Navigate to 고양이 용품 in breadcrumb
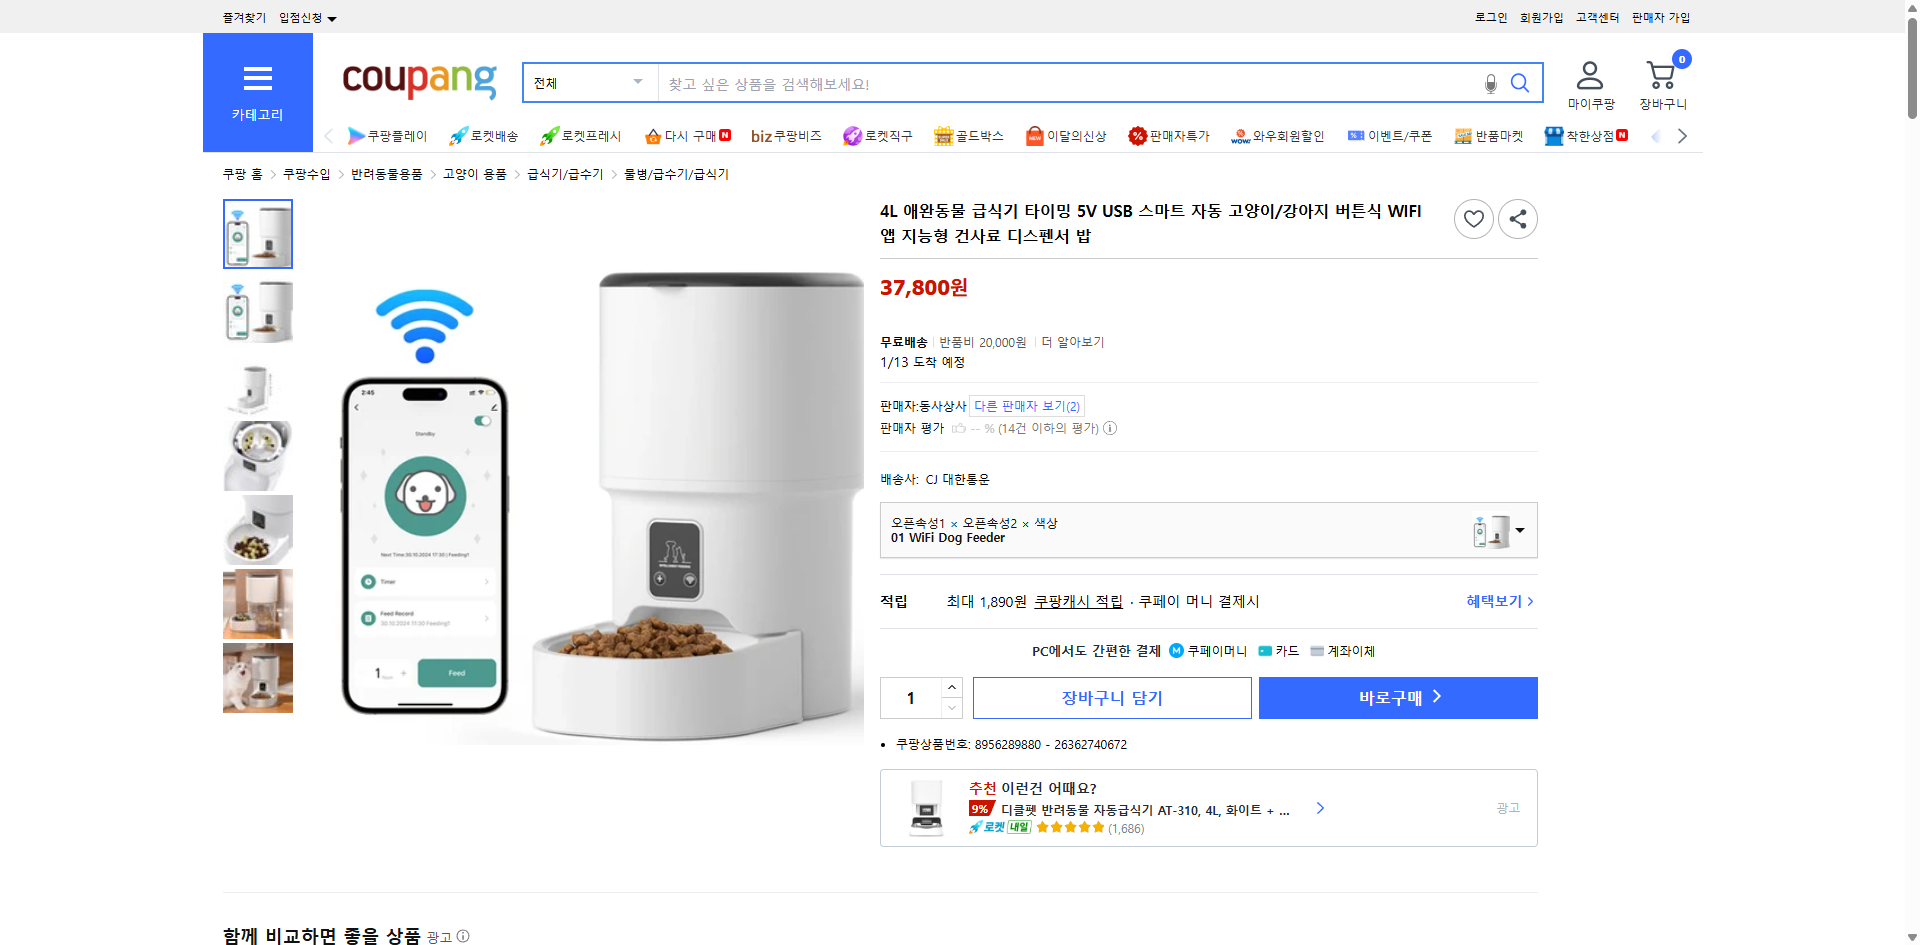1920x945 pixels. 474,173
